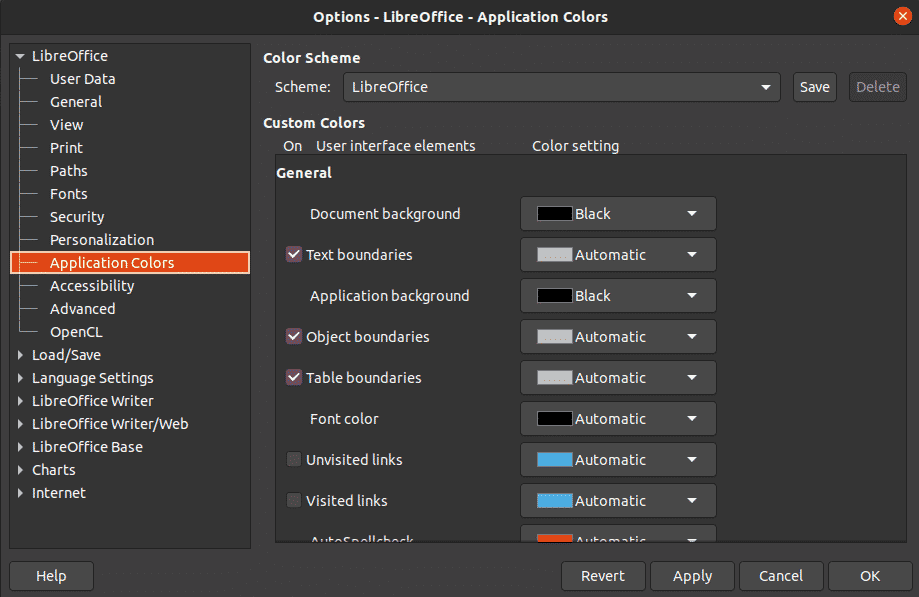Enable the Unvisited links checkbox

294,460
